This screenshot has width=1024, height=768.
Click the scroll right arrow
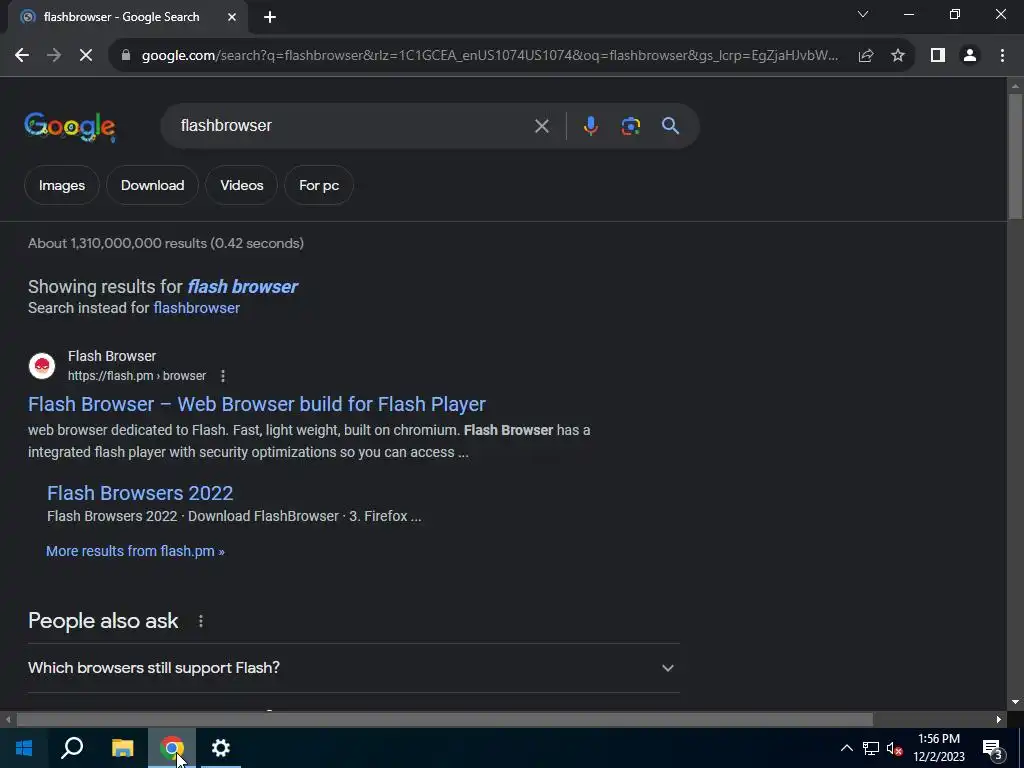[999, 720]
